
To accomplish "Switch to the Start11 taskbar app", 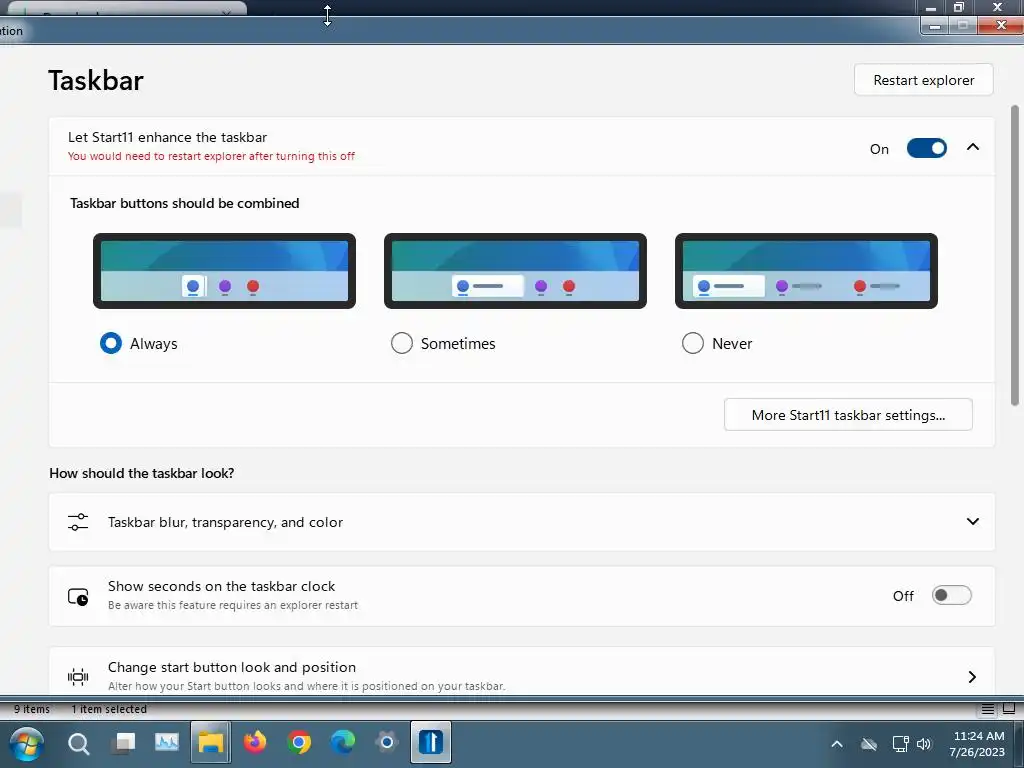I will pyautogui.click(x=430, y=743).
